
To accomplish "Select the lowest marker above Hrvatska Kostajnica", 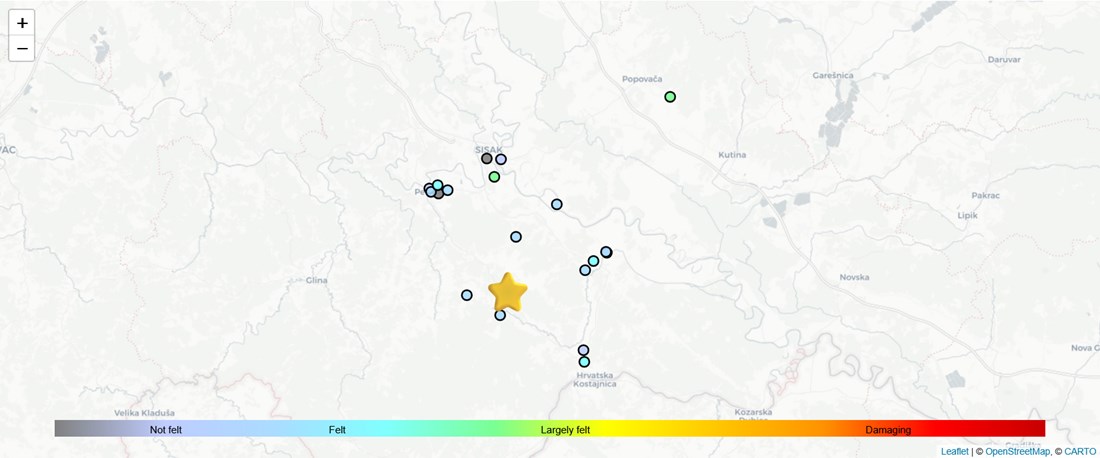I will point(584,362).
